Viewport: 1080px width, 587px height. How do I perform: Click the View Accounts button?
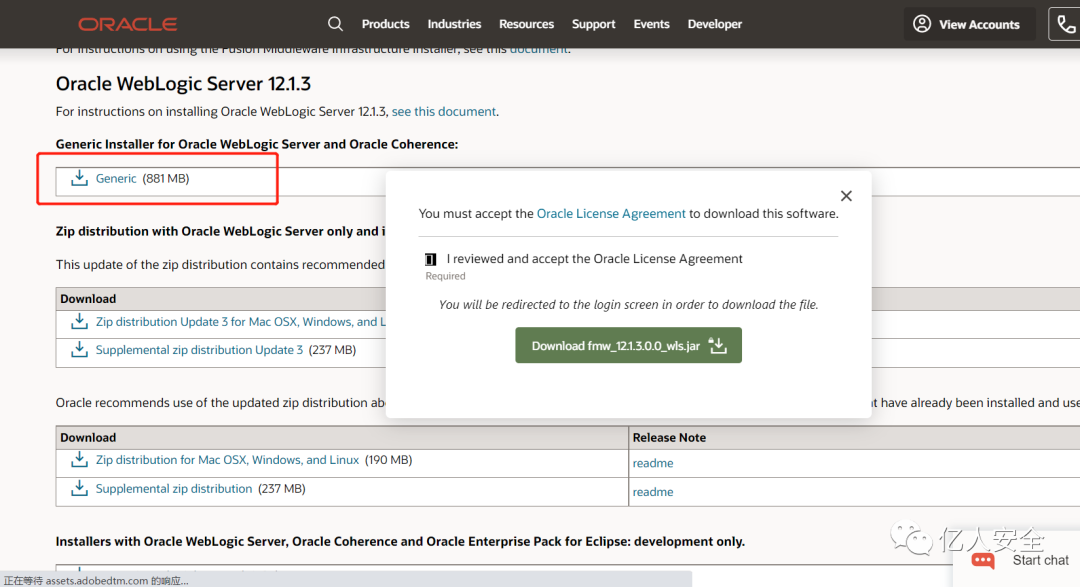point(970,24)
